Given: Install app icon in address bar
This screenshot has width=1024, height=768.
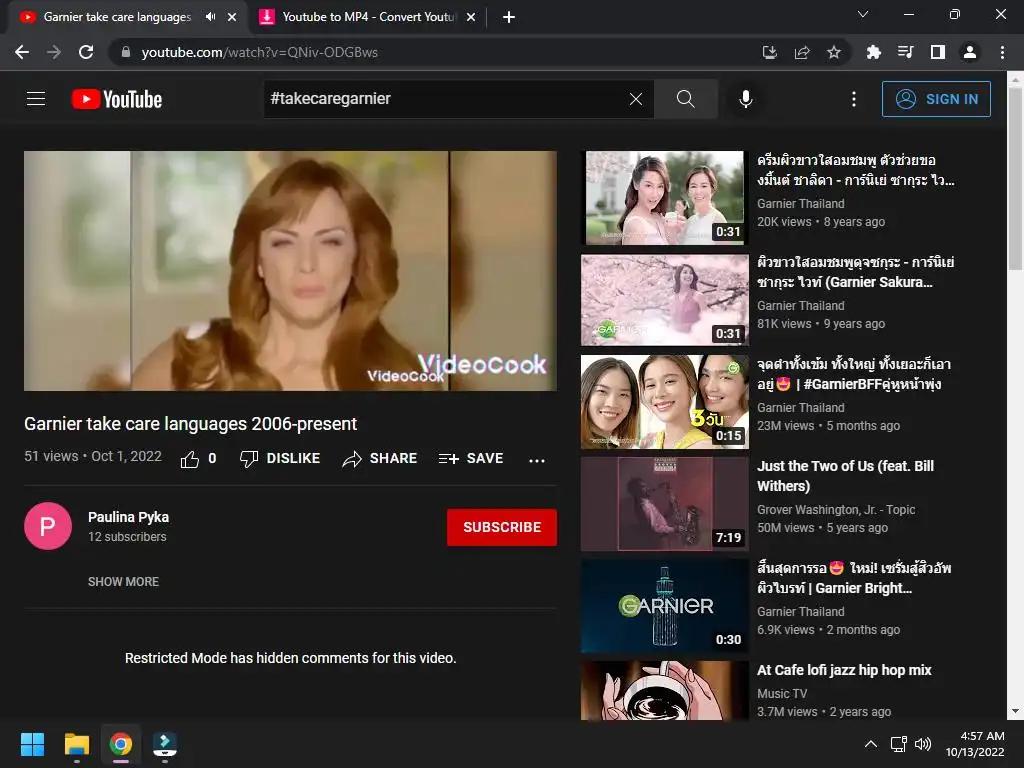Looking at the screenshot, I should pos(769,52).
